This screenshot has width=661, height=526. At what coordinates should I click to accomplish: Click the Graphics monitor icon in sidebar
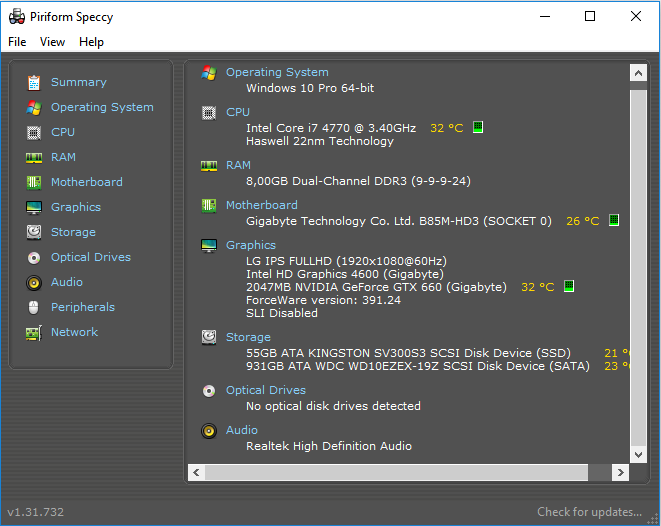(34, 207)
